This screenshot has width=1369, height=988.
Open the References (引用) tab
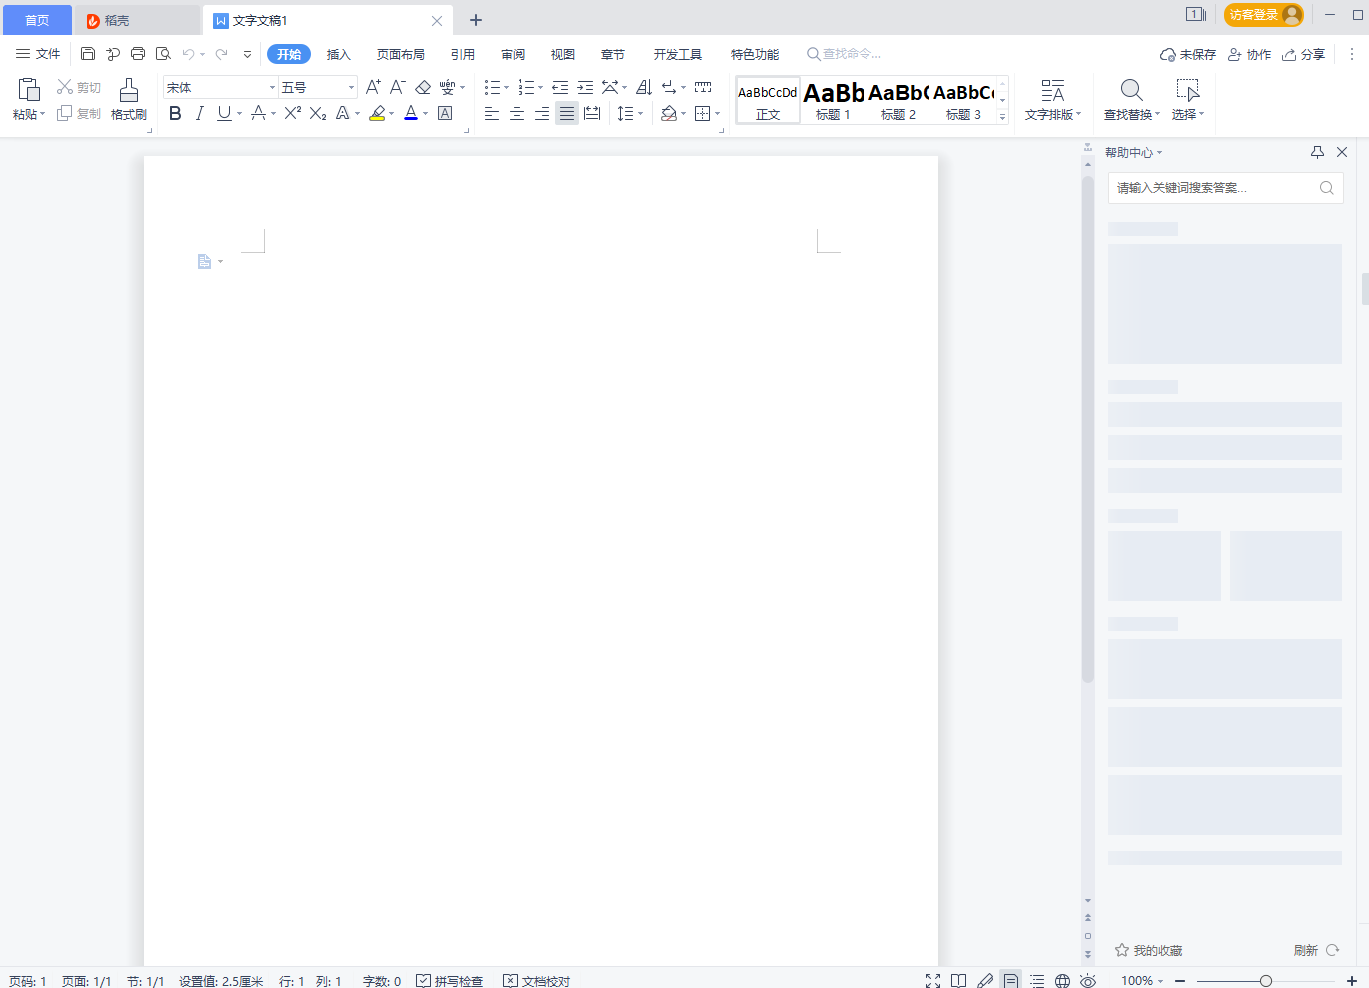(x=463, y=54)
